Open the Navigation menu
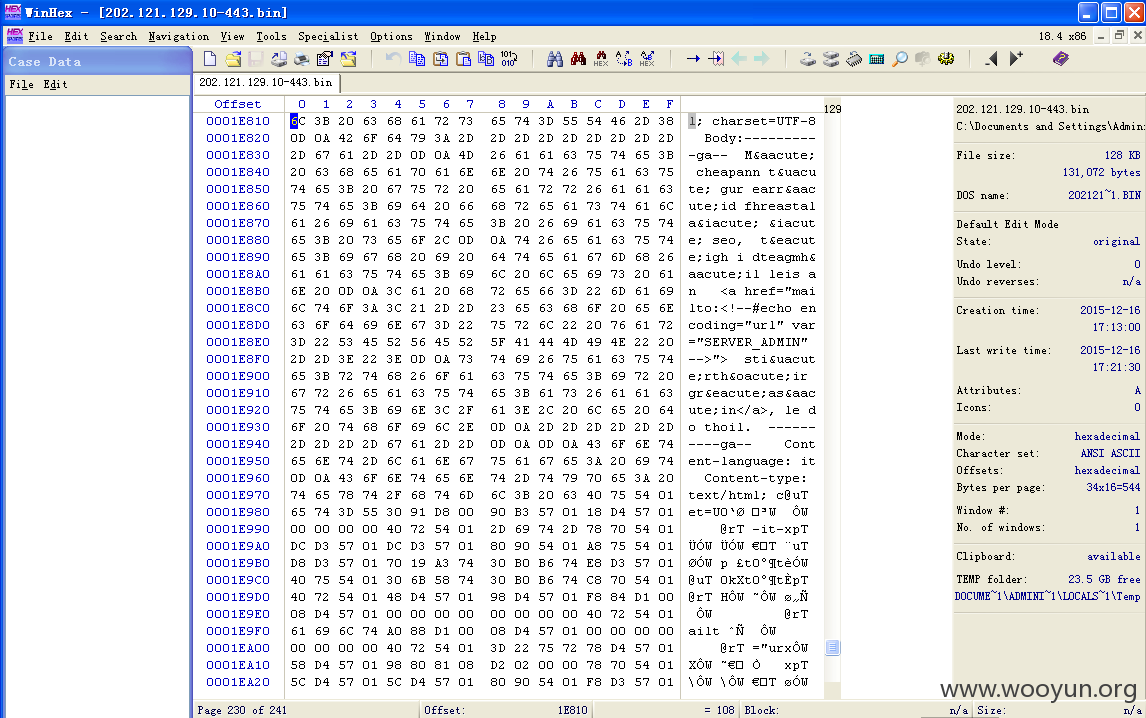 [x=178, y=37]
